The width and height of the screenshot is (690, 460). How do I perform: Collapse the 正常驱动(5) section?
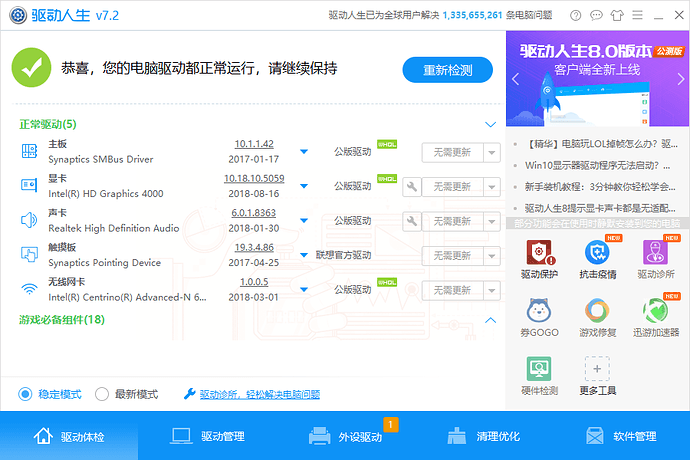coord(491,125)
